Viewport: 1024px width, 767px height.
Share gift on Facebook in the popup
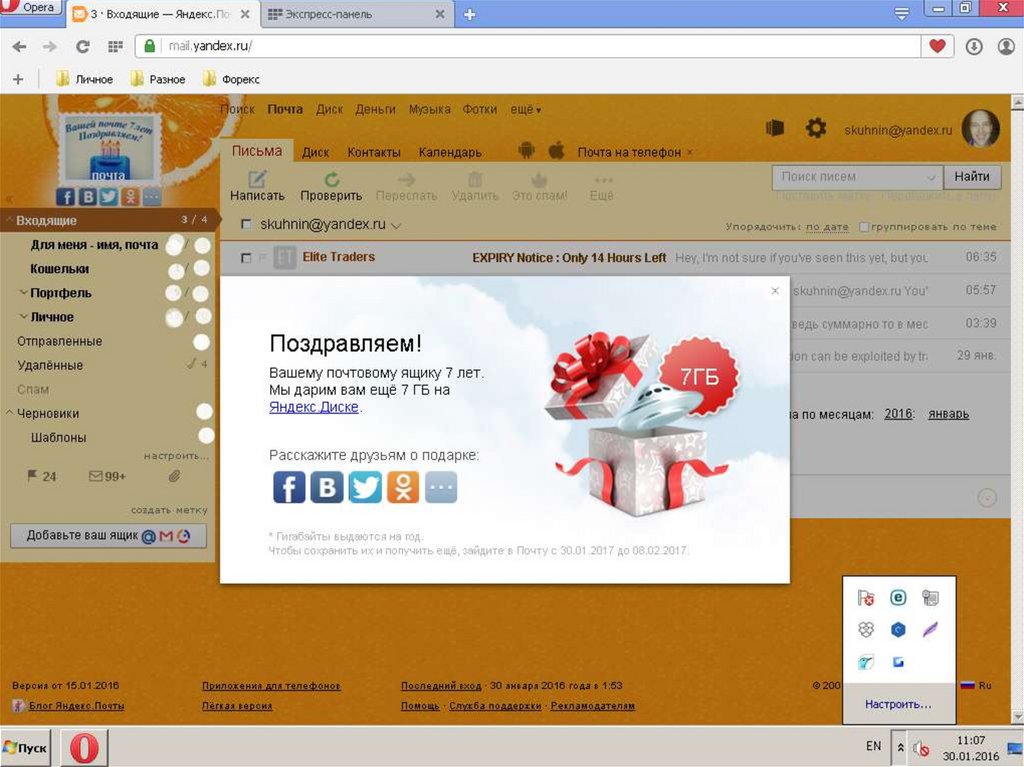point(289,487)
